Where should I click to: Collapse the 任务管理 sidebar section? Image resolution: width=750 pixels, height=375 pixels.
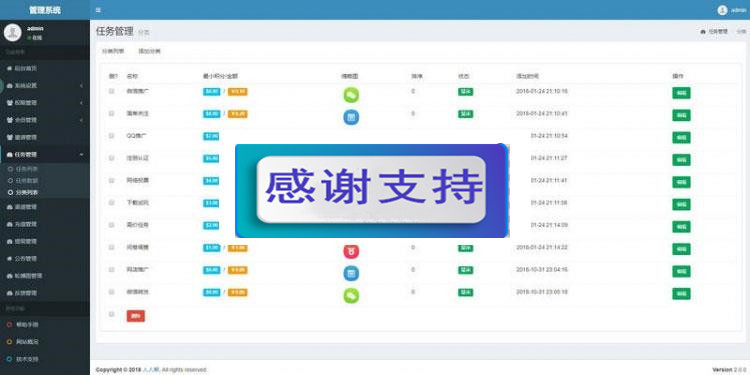[45, 154]
